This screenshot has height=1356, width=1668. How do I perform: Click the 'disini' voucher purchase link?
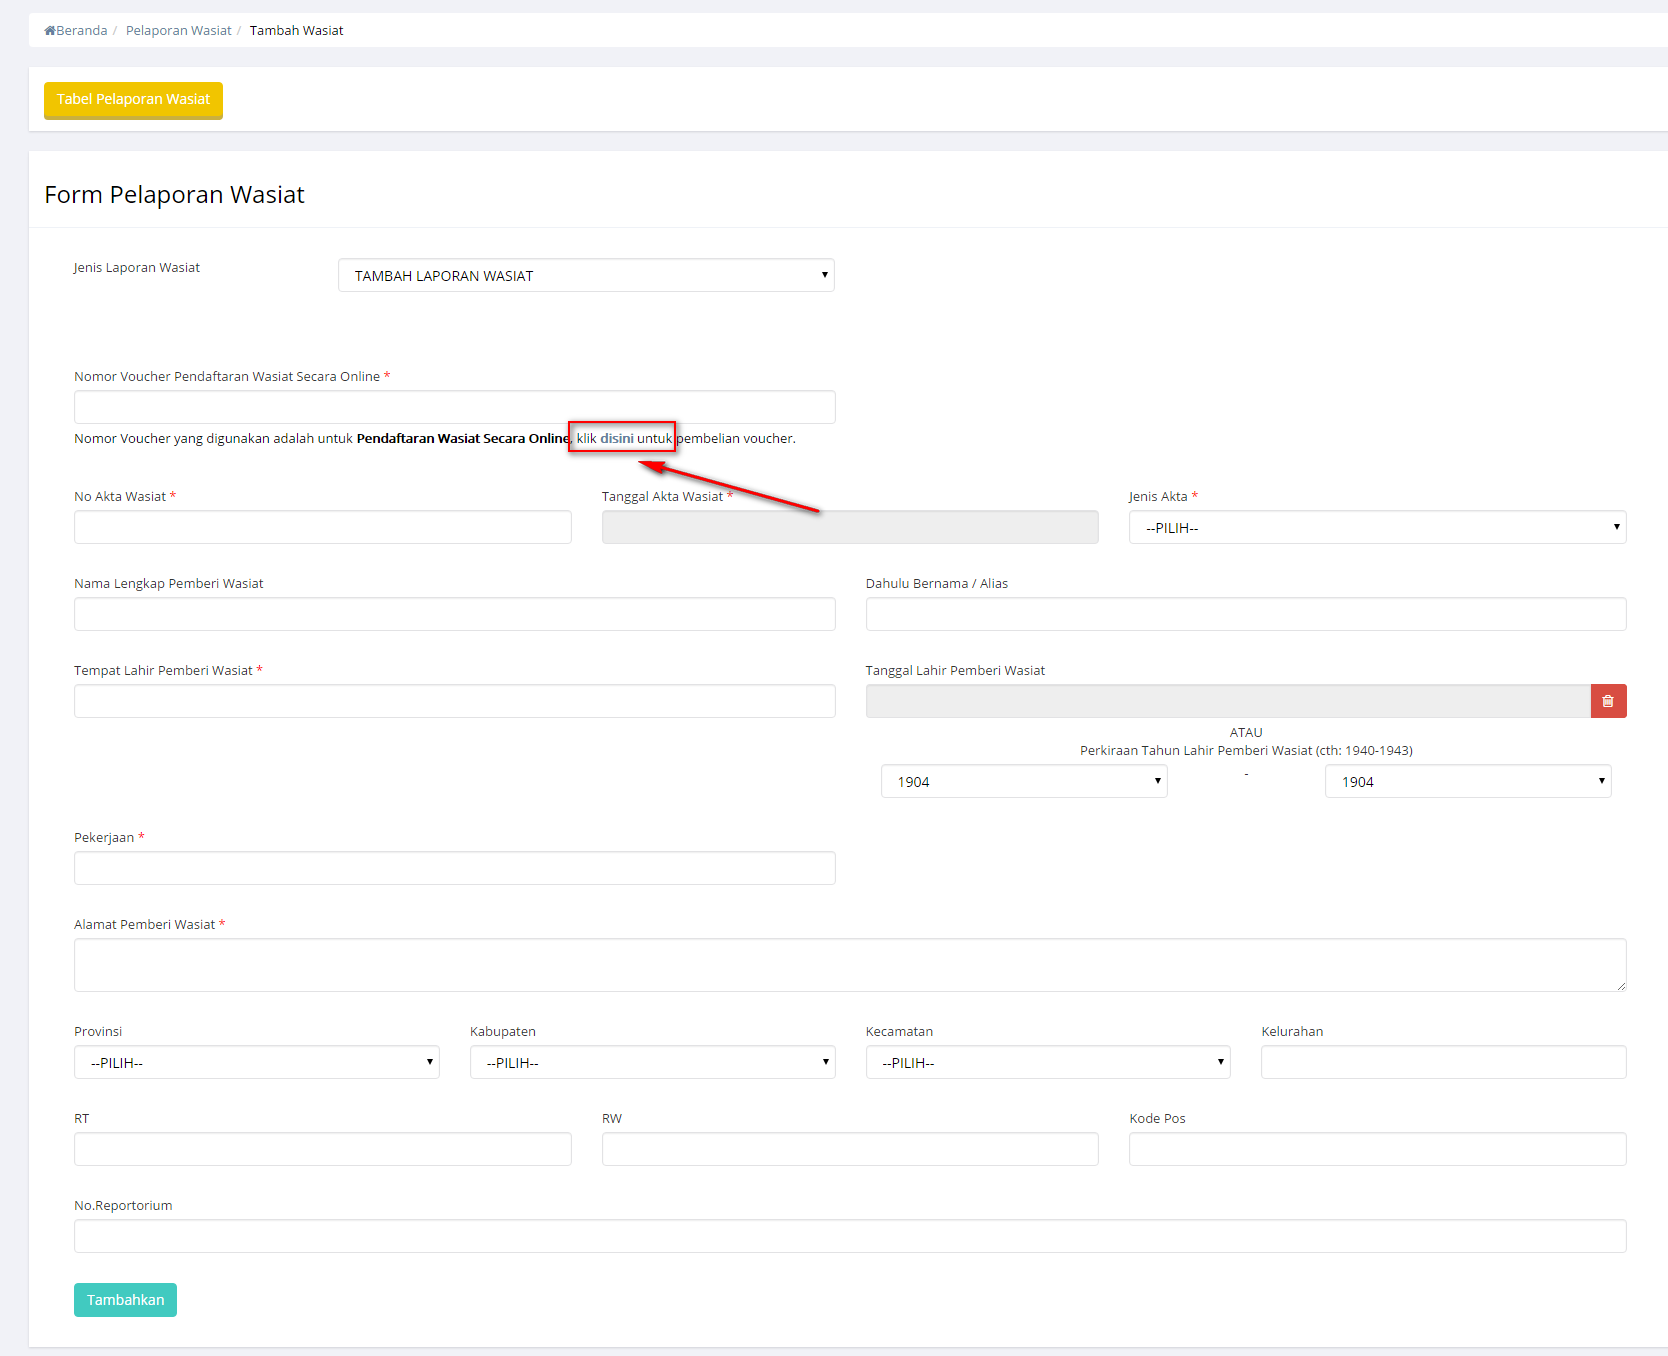616,438
